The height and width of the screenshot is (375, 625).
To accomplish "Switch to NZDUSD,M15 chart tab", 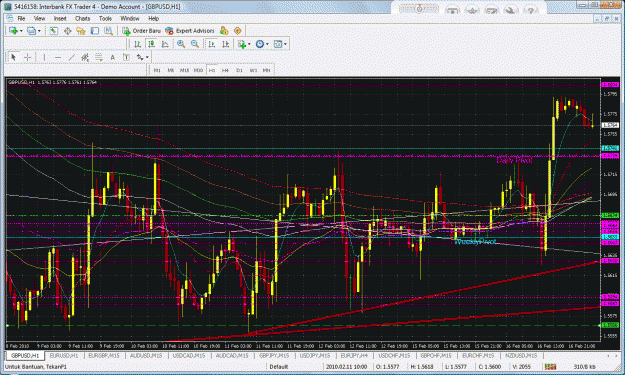I will (521, 355).
